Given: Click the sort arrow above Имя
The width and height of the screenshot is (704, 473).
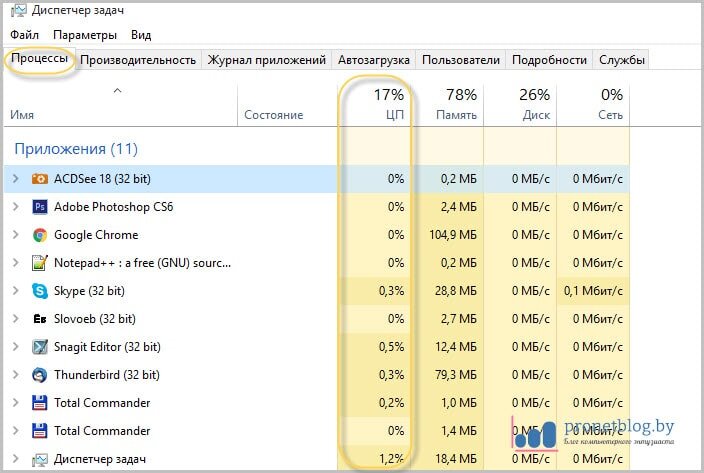Looking at the screenshot, I should click(118, 91).
